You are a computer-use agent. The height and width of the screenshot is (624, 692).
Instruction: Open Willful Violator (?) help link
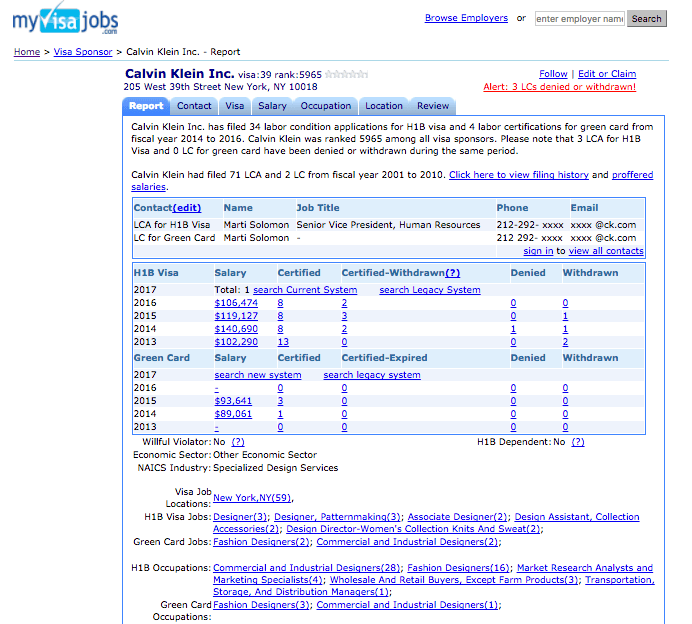click(238, 442)
